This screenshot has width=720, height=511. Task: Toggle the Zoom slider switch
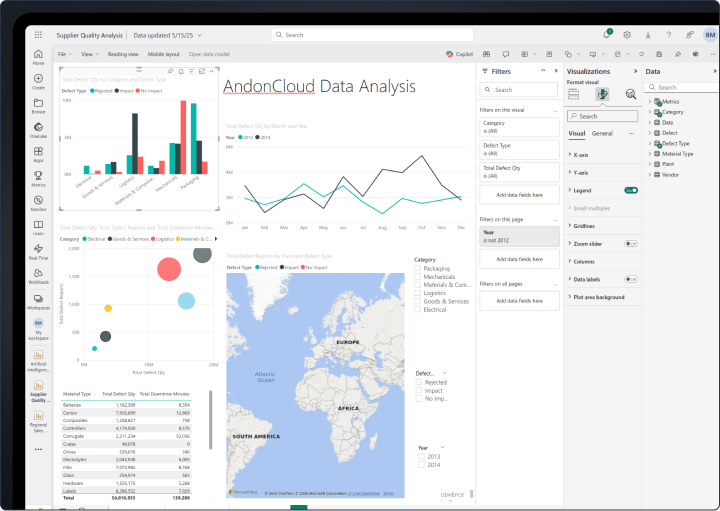(631, 243)
